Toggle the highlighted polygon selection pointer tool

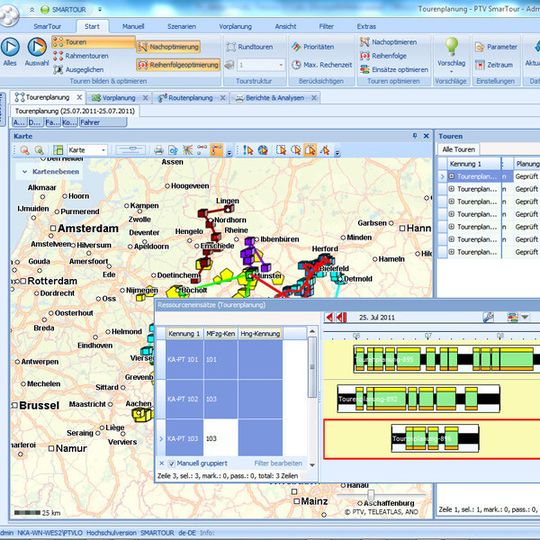[310, 150]
